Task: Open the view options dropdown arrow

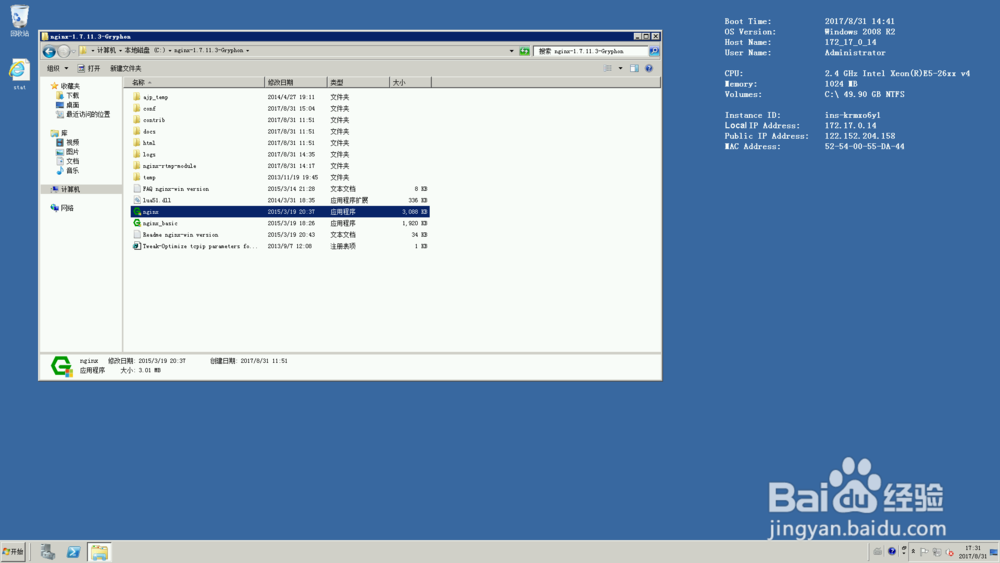Action: pyautogui.click(x=620, y=68)
